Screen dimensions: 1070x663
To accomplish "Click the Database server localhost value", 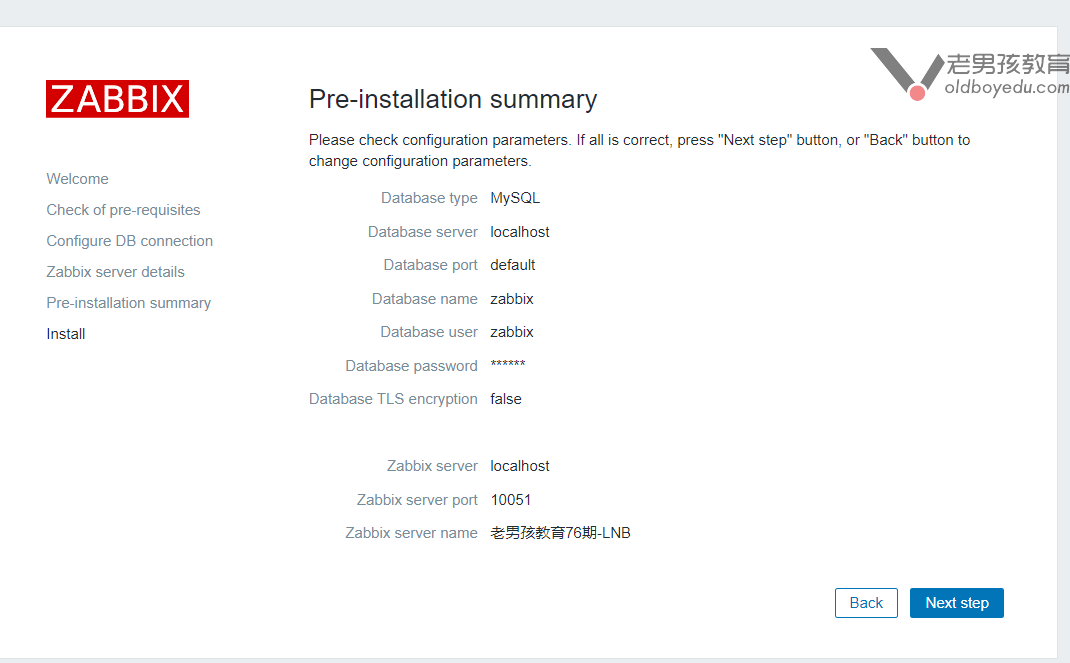I will point(520,232).
